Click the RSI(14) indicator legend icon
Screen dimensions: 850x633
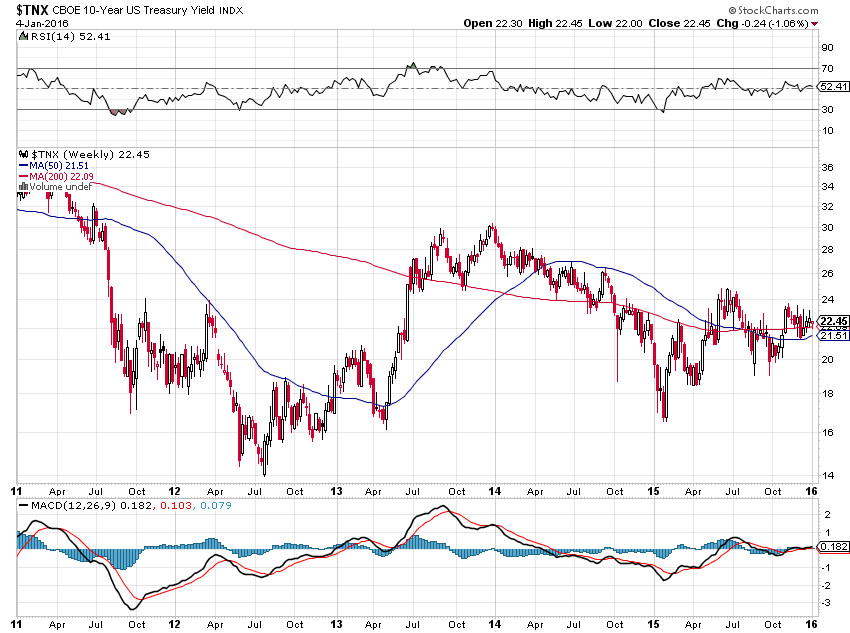click(x=22, y=36)
